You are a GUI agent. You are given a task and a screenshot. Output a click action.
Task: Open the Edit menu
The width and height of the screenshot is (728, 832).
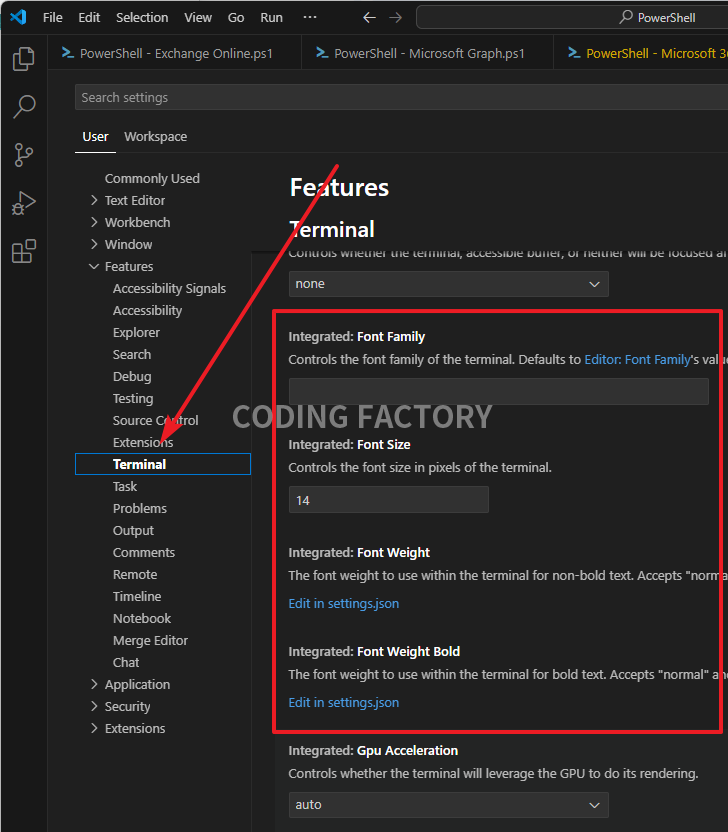[89, 18]
